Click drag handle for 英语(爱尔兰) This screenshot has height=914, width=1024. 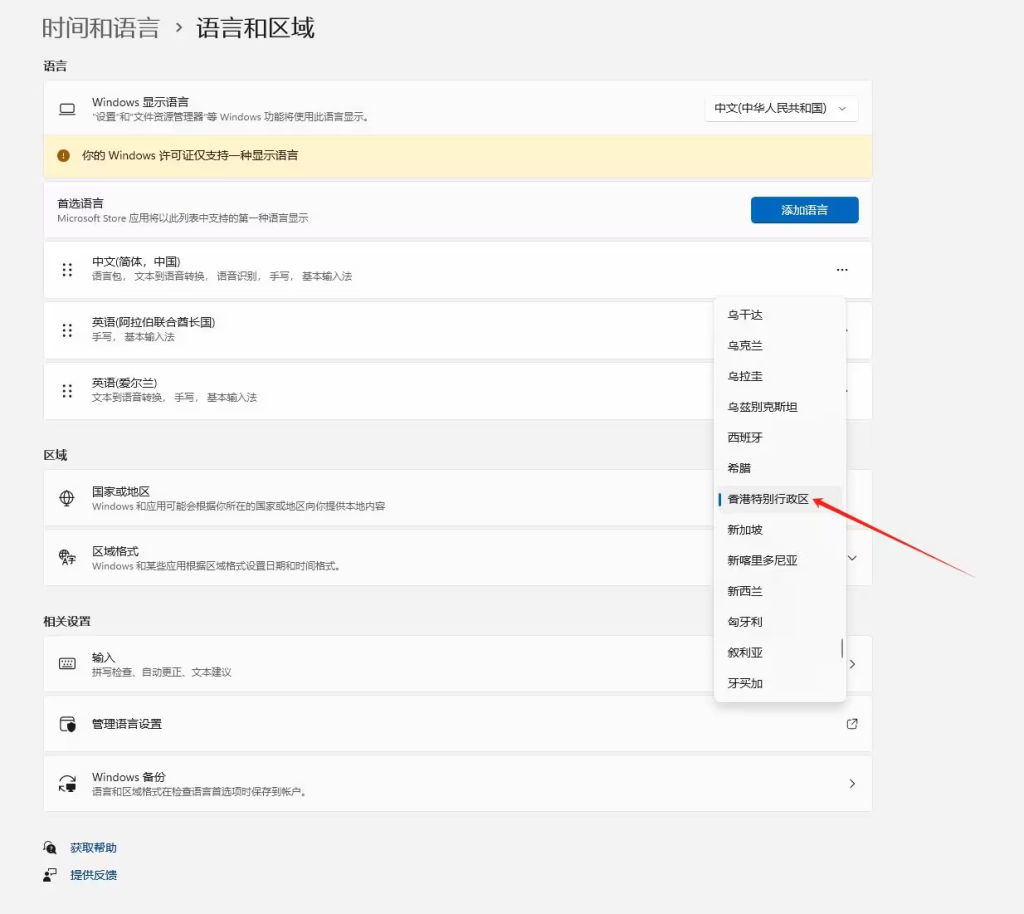(67, 390)
